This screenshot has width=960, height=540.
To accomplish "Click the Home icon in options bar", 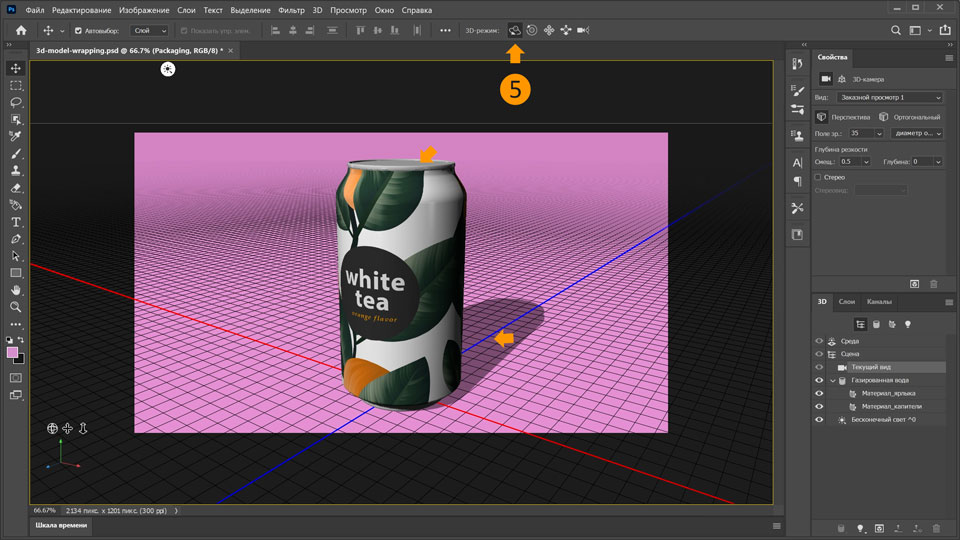I will tap(21, 30).
